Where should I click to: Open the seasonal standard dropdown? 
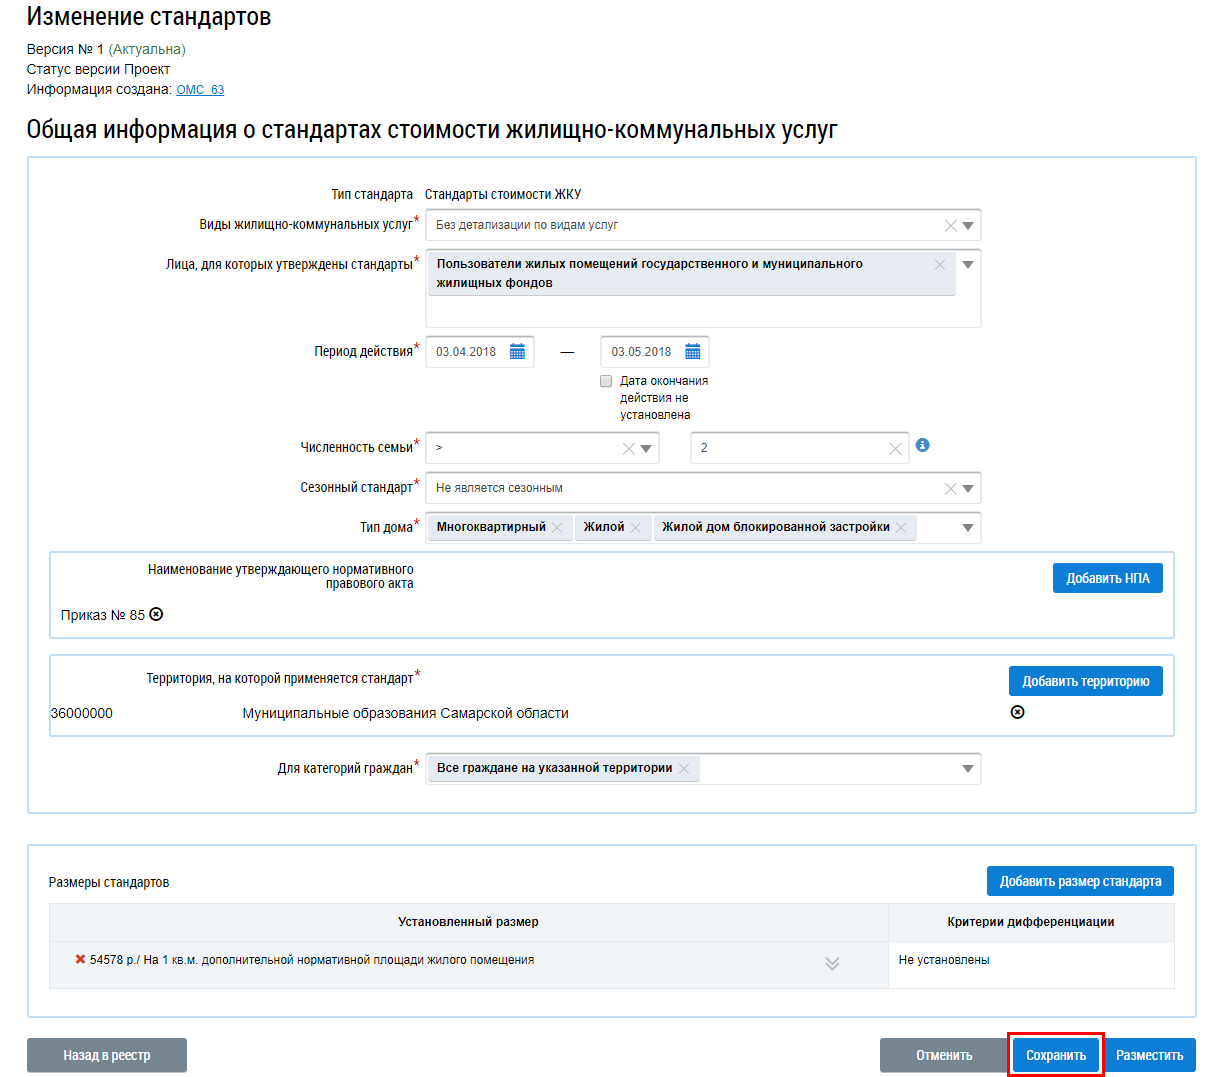coord(968,489)
